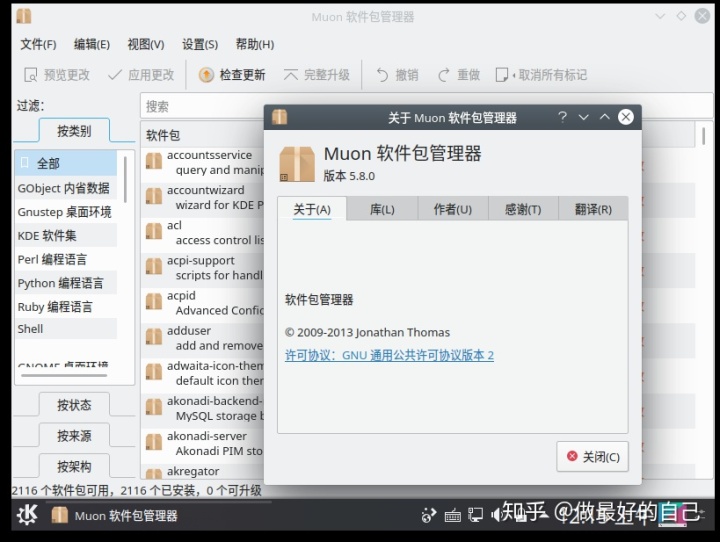Screen dimensions: 720x542
Task: Click the help question mark in About dialog title bar
Action: click(x=562, y=117)
